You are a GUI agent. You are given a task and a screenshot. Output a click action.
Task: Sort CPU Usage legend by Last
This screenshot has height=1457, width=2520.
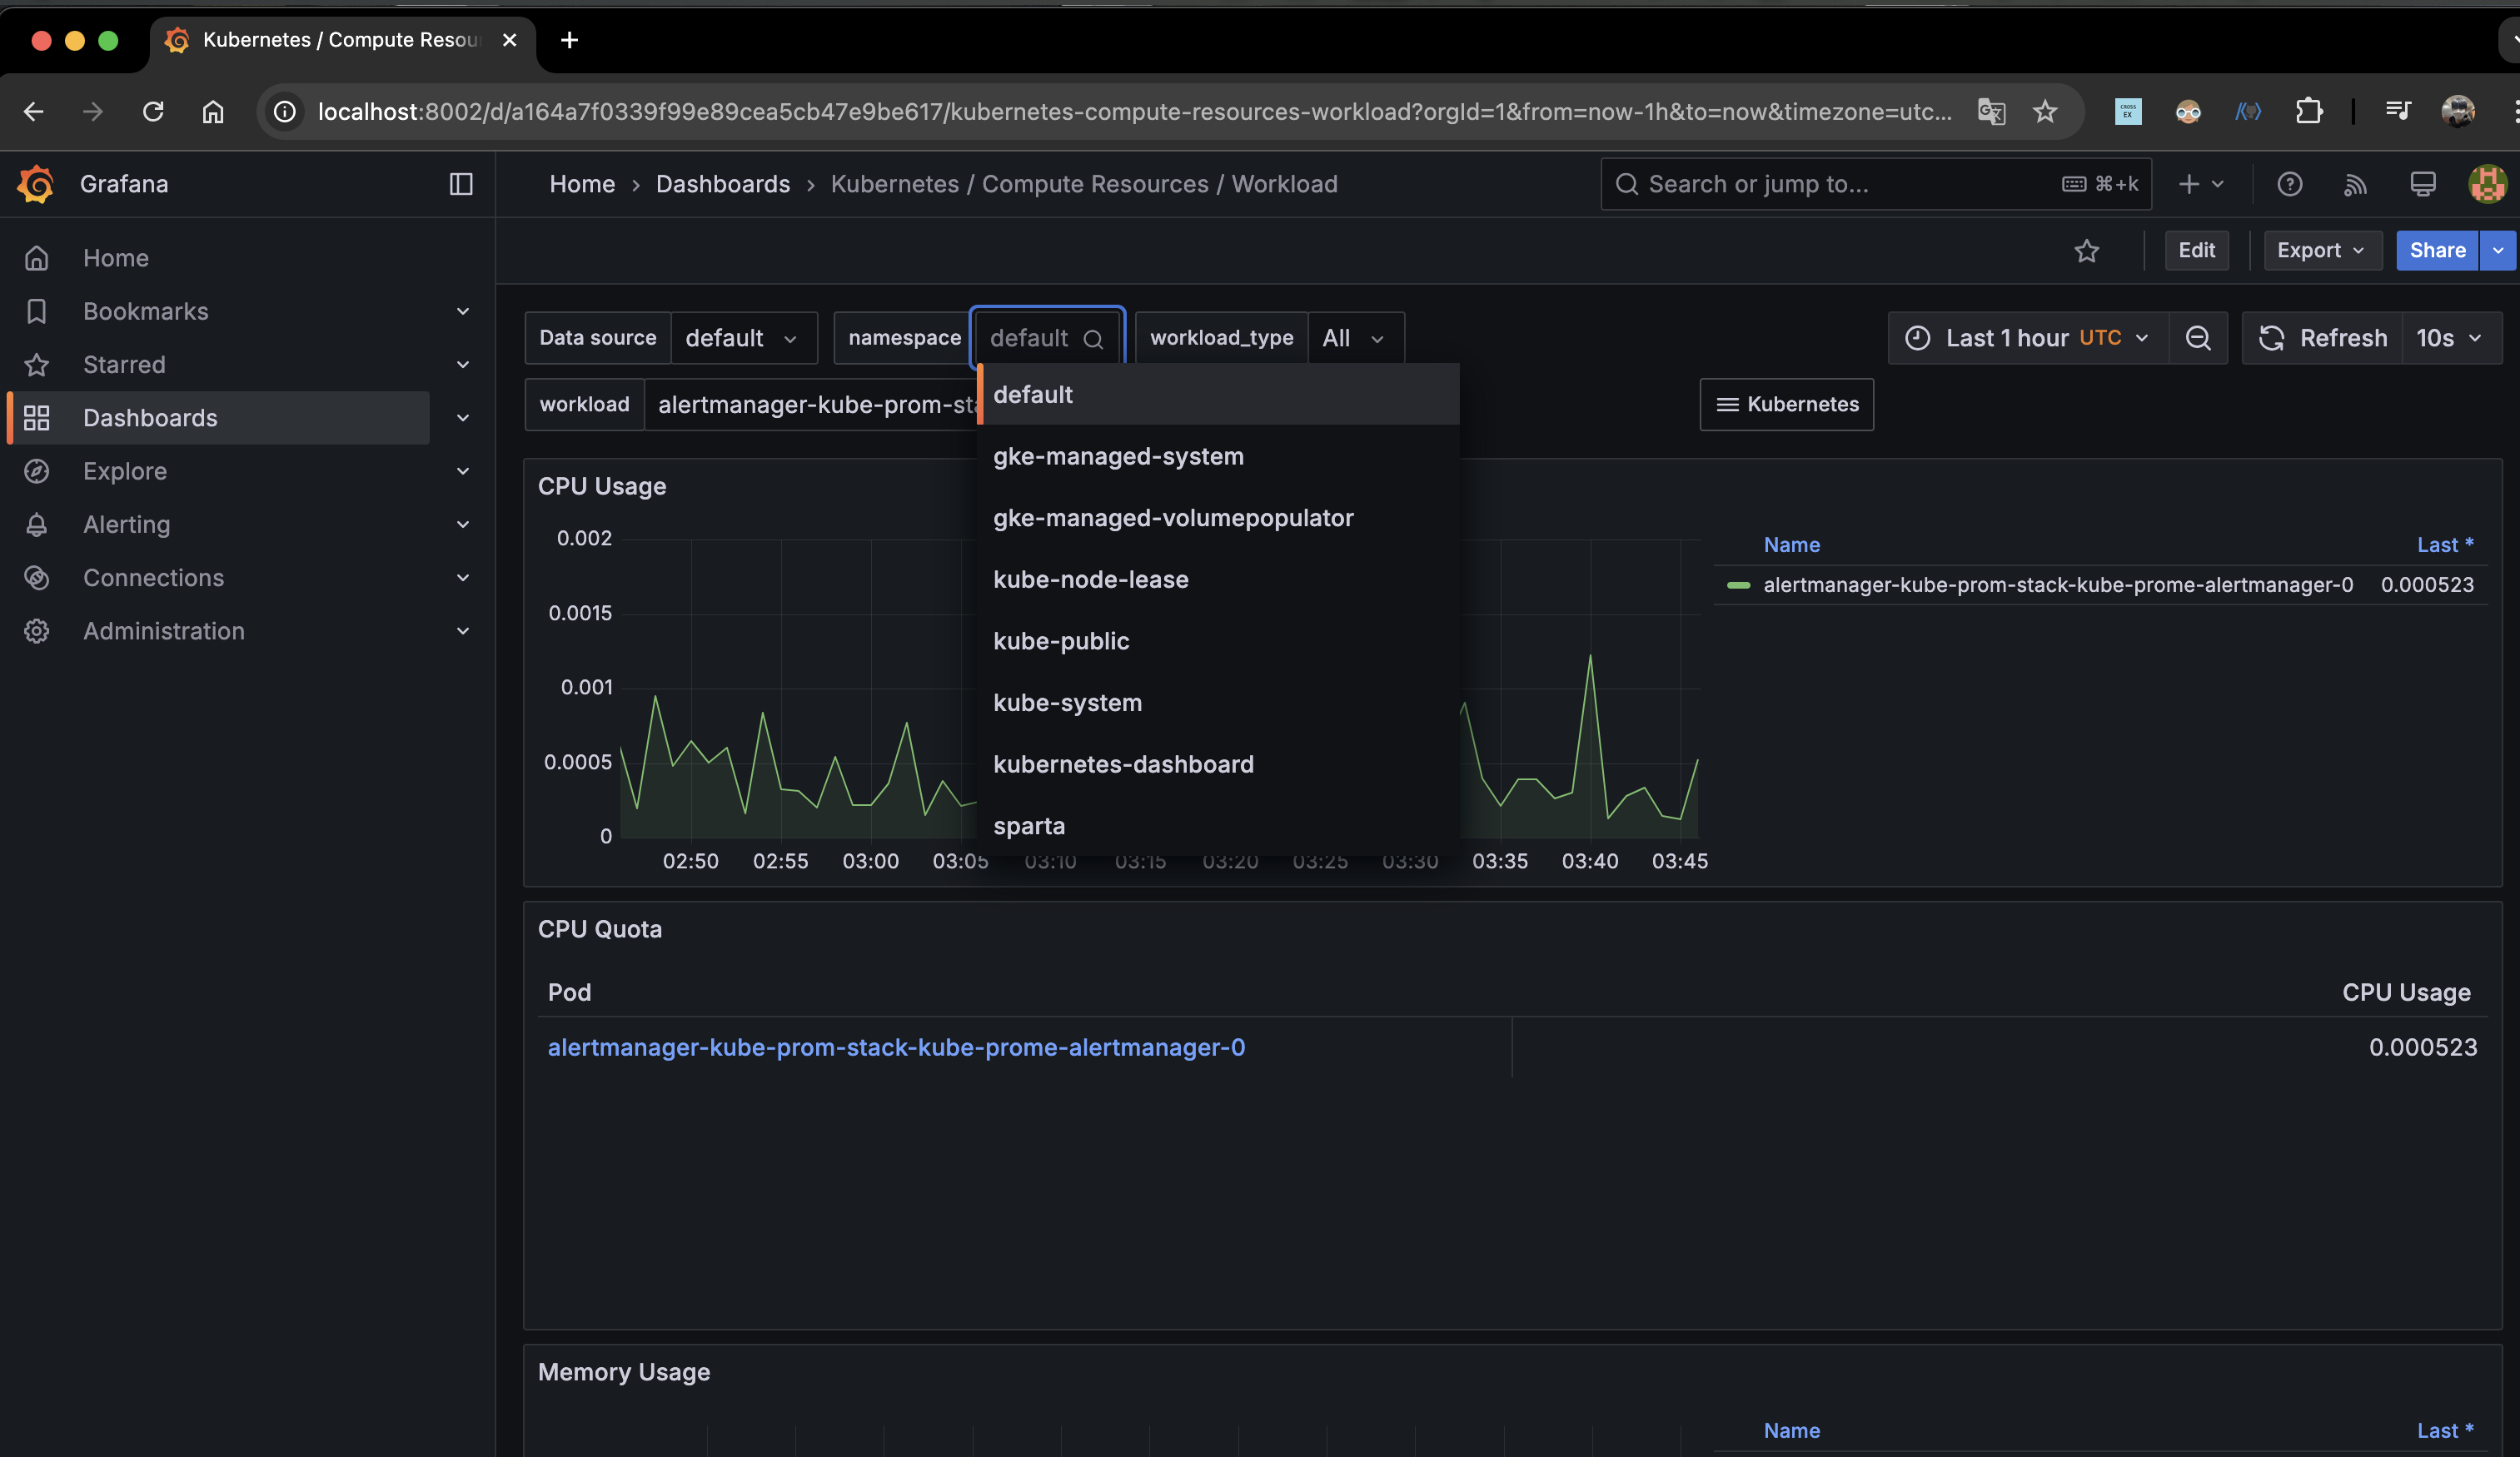click(x=2445, y=545)
